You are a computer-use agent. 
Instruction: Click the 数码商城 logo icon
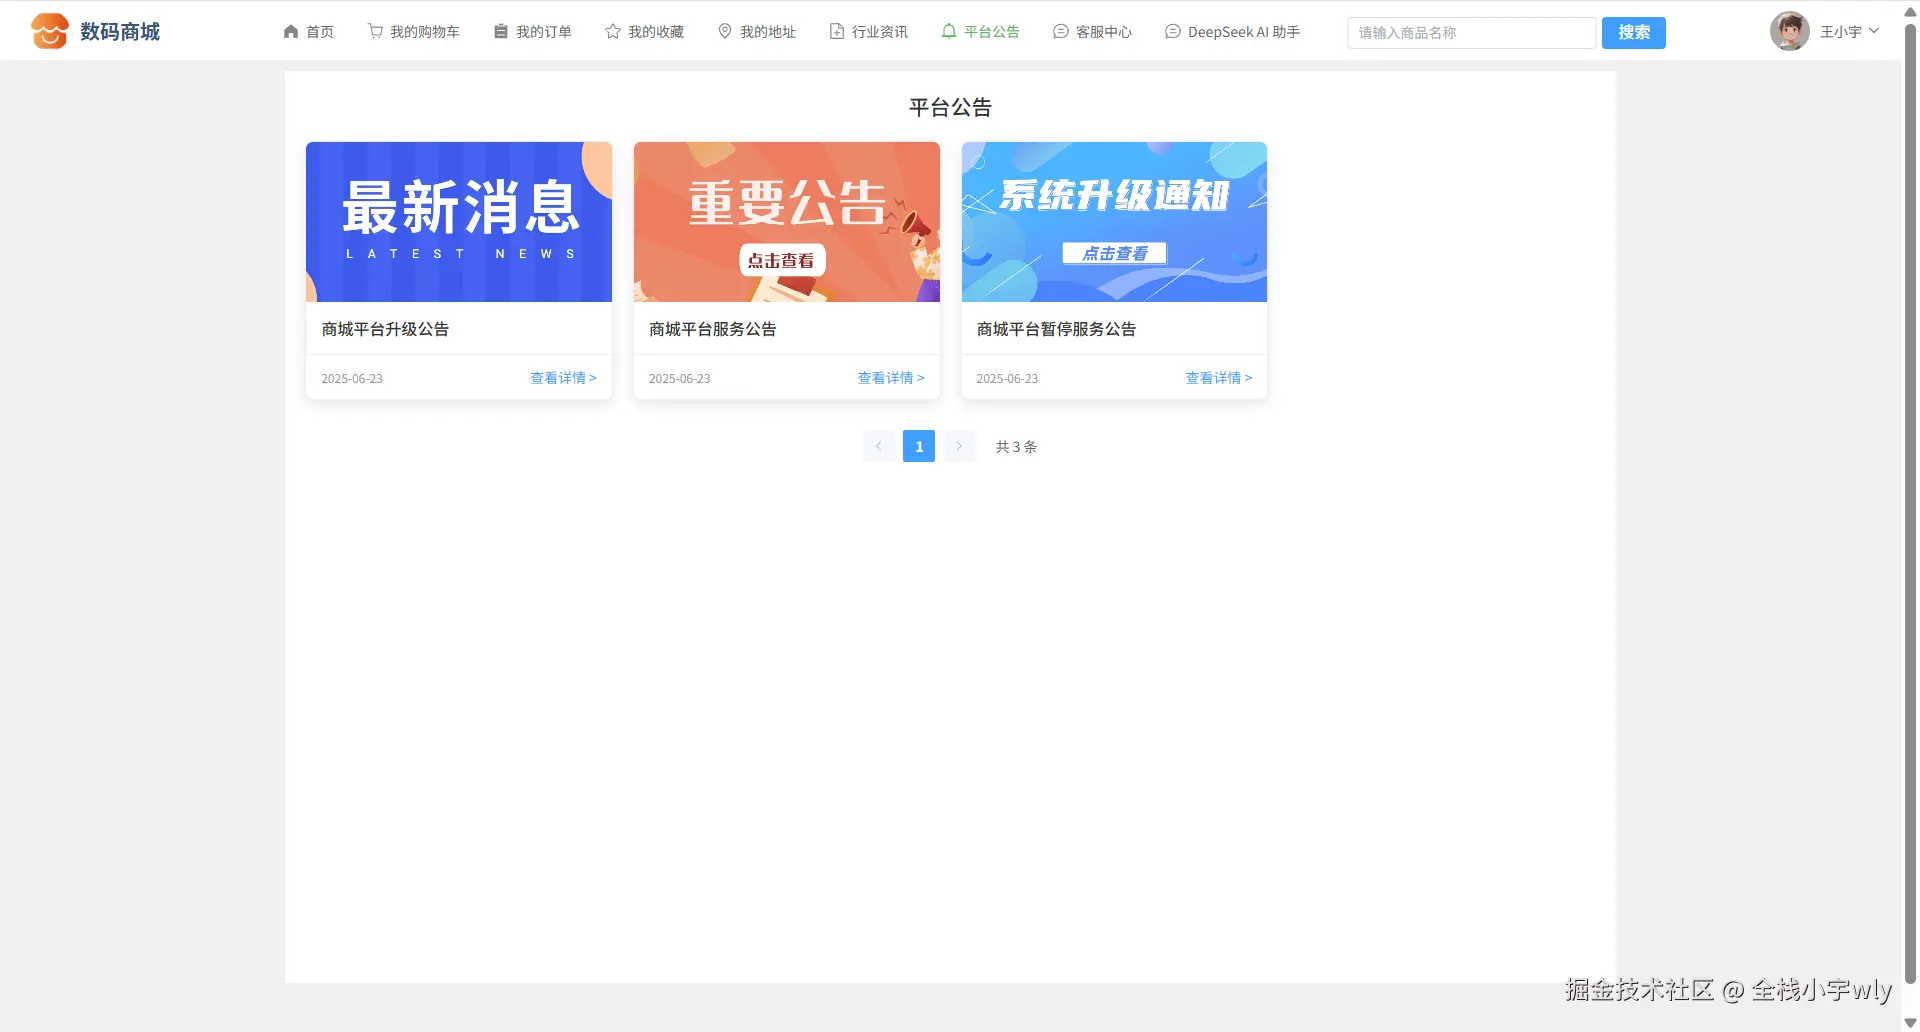[x=49, y=31]
